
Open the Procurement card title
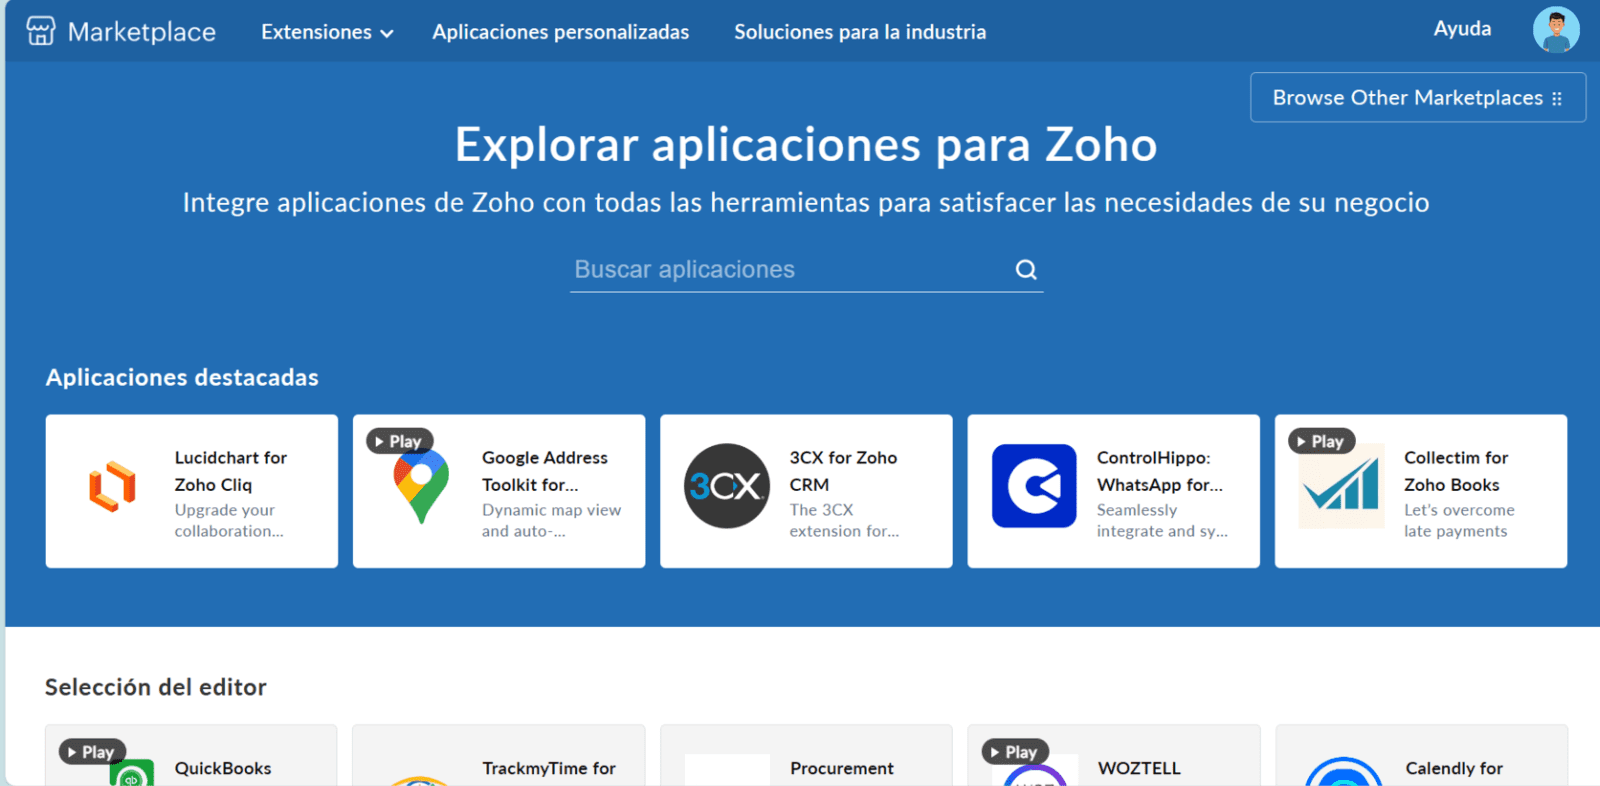(x=842, y=768)
